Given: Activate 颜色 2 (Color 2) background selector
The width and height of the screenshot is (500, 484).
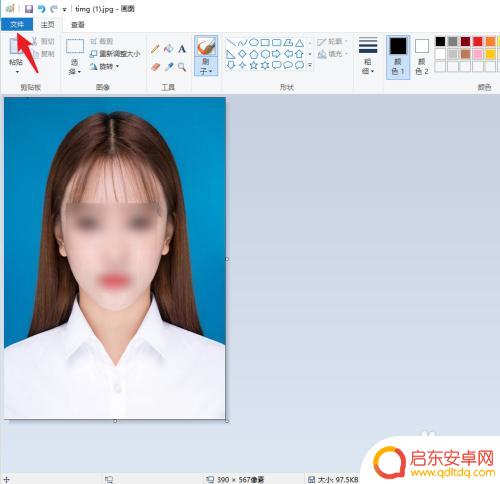Looking at the screenshot, I should coord(422,57).
